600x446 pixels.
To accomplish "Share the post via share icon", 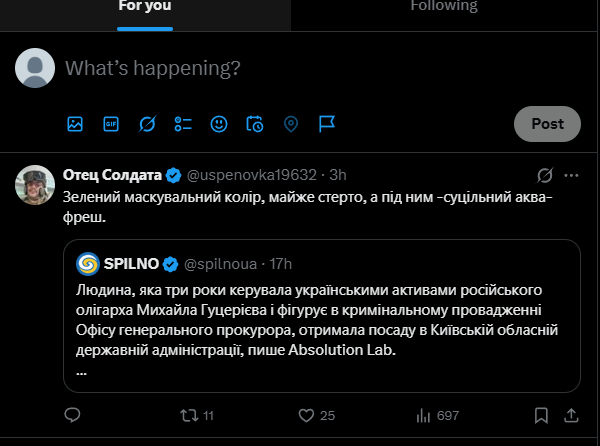I will pyautogui.click(x=571, y=415).
